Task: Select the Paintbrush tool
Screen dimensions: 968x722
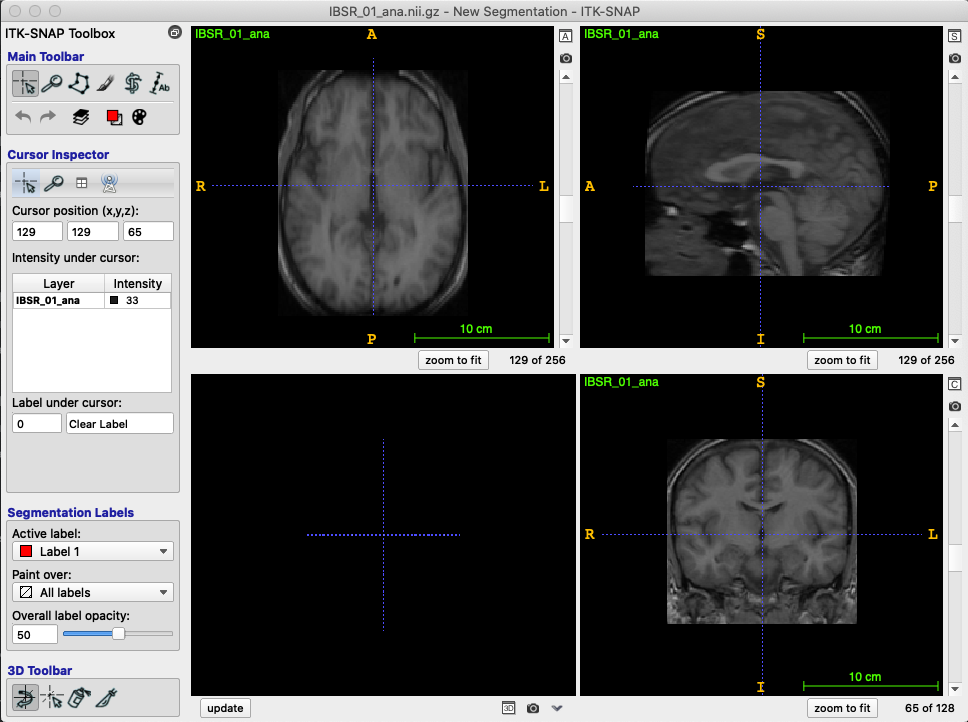Action: 106,84
